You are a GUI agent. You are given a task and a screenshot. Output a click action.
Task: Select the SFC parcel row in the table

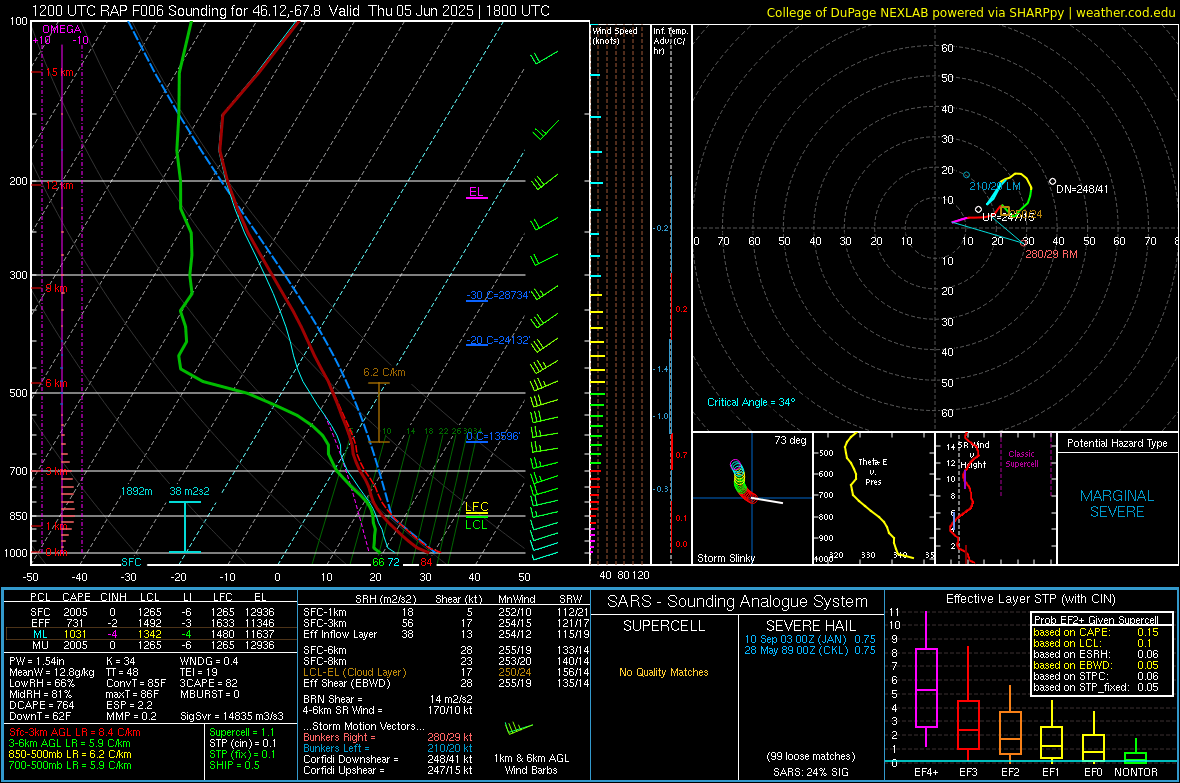coord(151,613)
